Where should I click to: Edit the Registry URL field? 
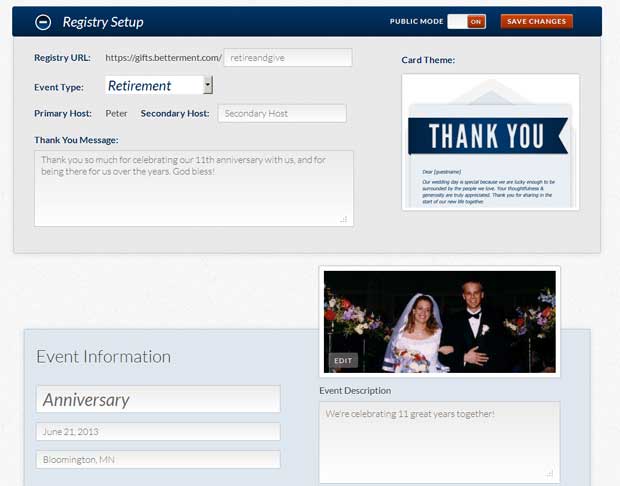pyautogui.click(x=288, y=58)
